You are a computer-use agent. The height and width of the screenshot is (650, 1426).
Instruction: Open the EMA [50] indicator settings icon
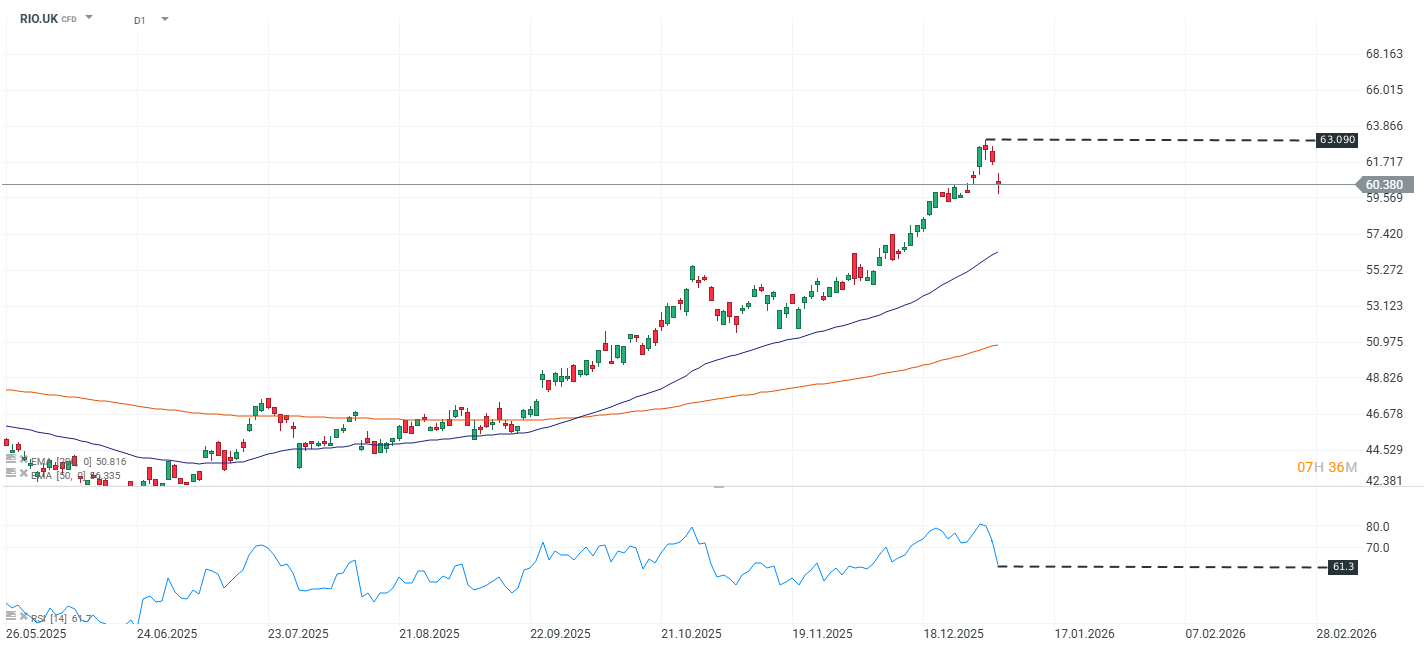10,473
